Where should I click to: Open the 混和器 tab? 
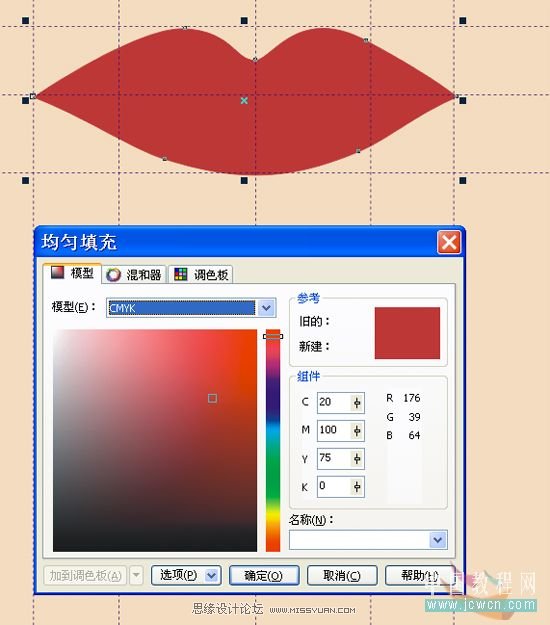click(x=134, y=275)
